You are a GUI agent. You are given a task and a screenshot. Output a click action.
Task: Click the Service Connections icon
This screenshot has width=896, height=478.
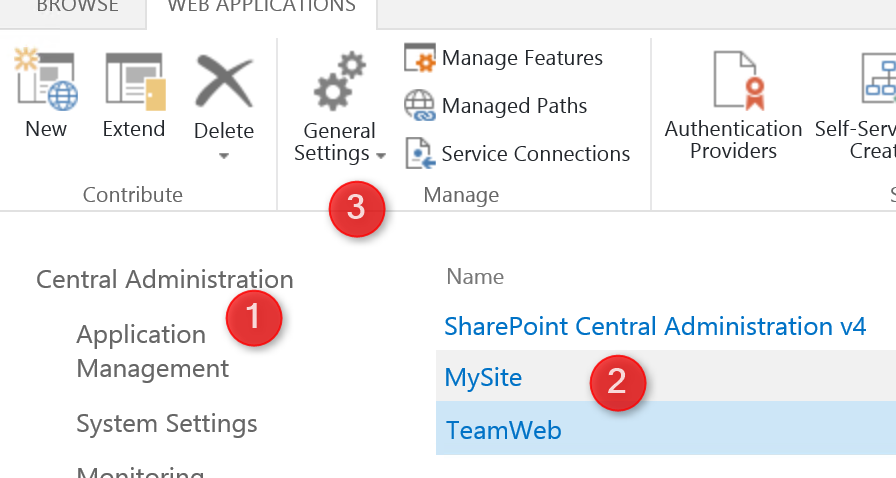[420, 153]
